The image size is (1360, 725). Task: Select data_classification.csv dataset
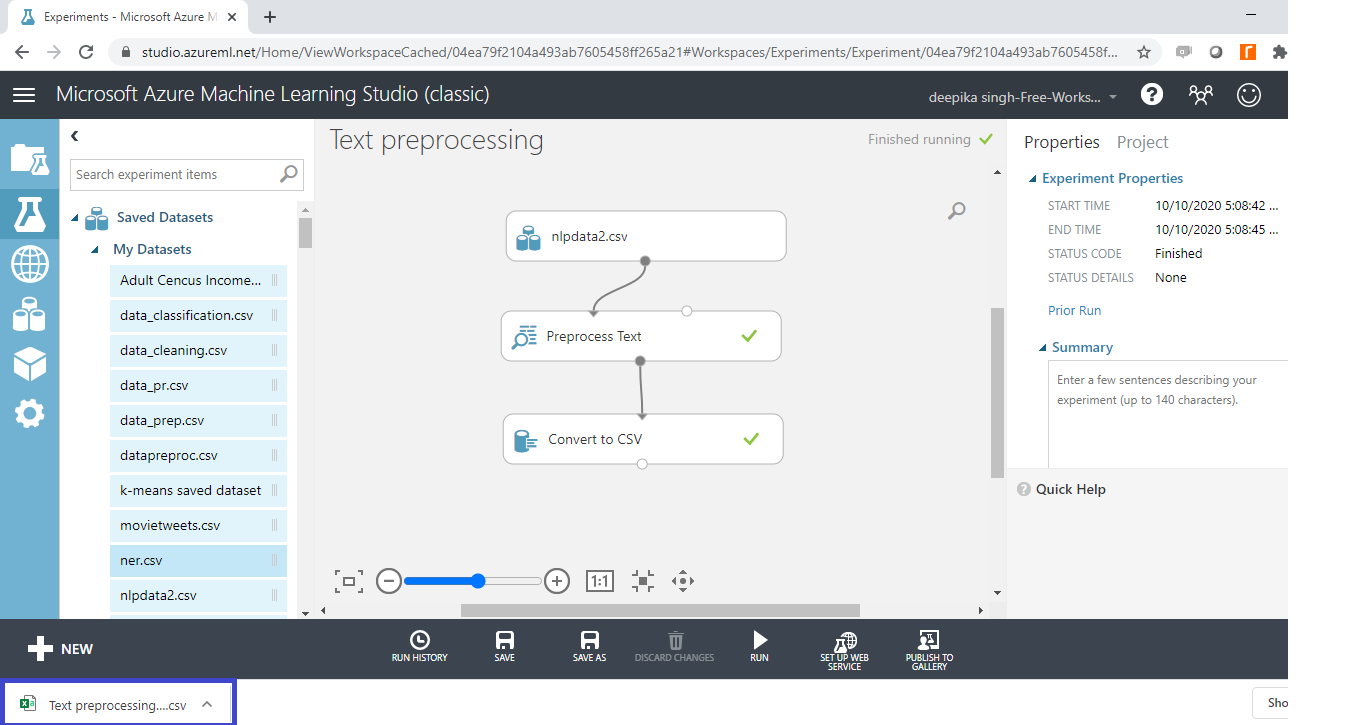[198, 316]
